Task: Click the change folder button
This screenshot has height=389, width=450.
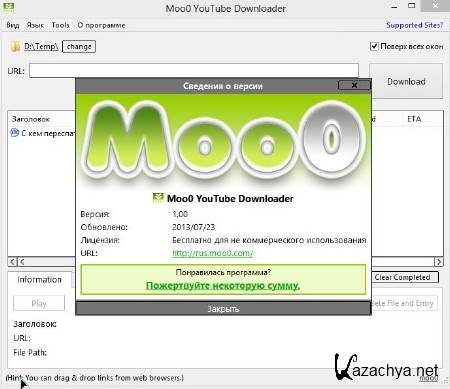Action: (79, 47)
